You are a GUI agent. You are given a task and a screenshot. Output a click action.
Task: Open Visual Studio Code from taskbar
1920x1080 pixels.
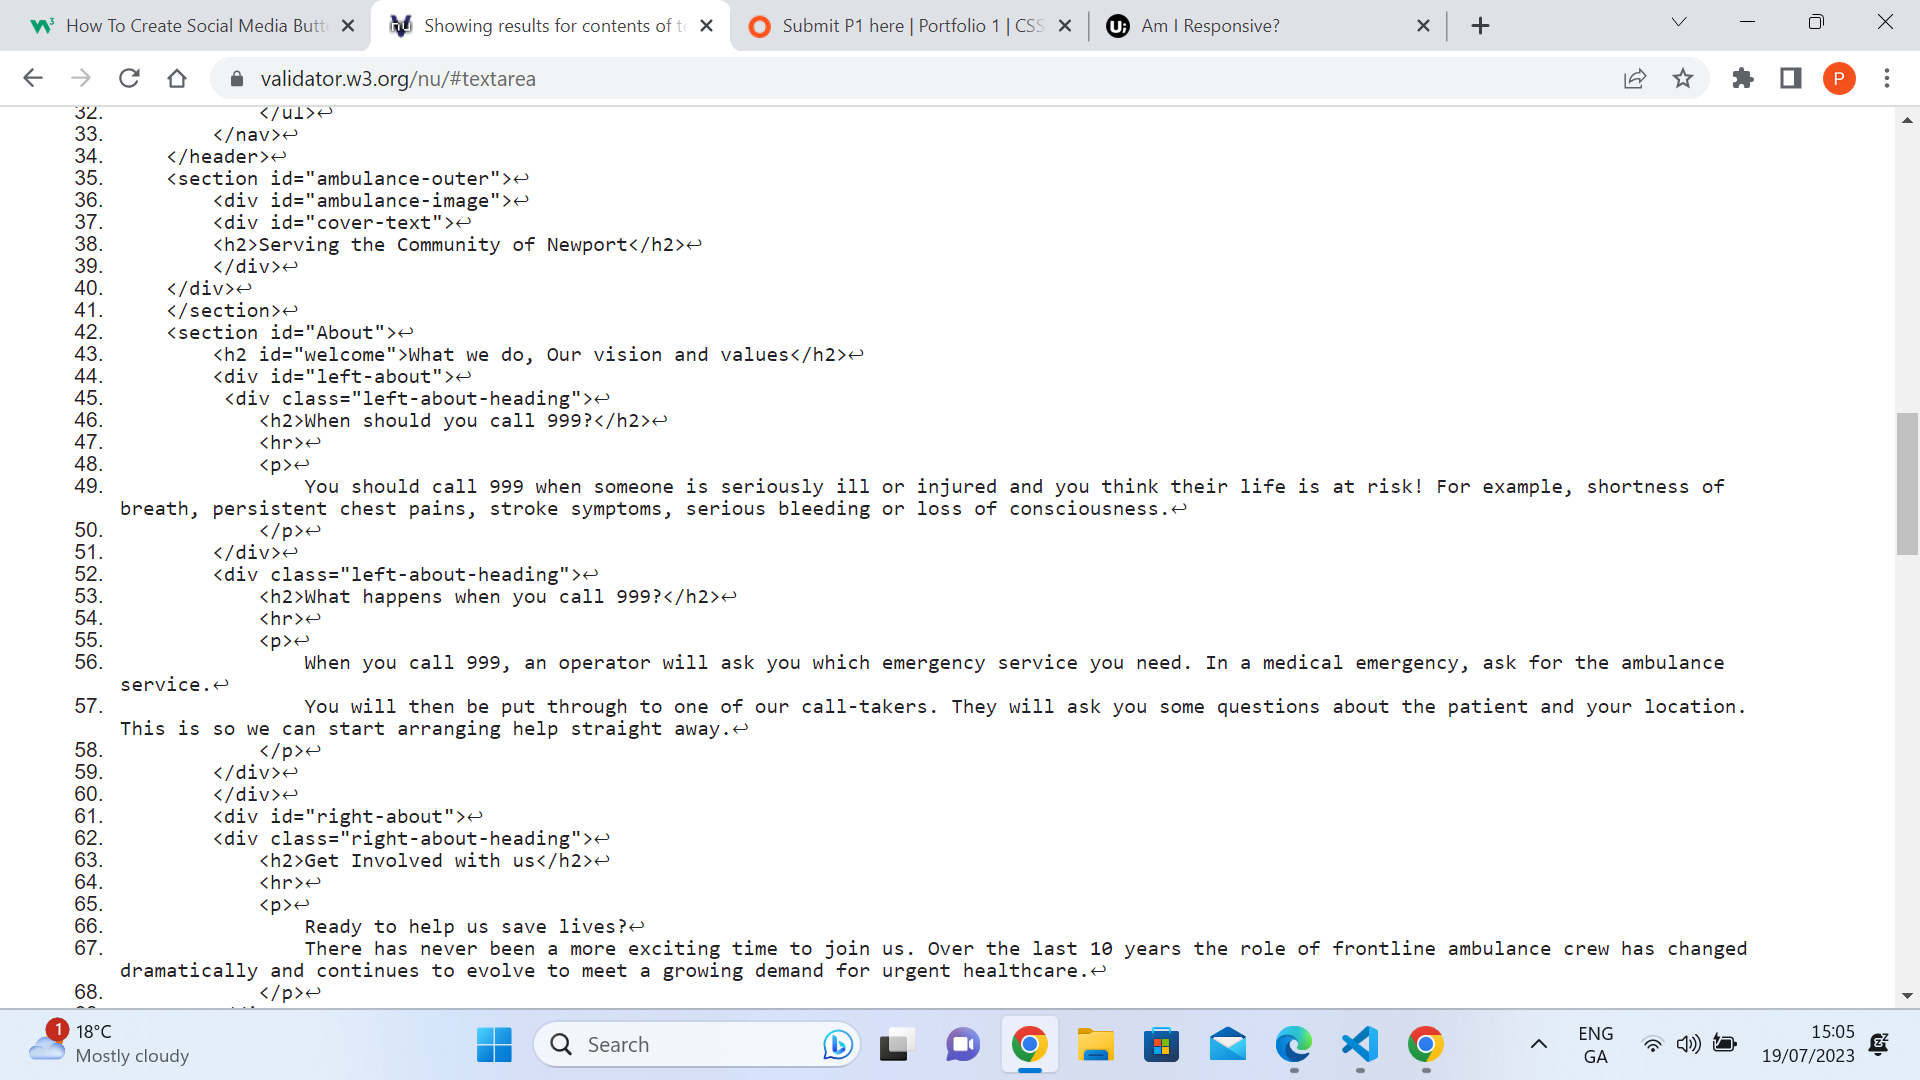pyautogui.click(x=1360, y=1044)
